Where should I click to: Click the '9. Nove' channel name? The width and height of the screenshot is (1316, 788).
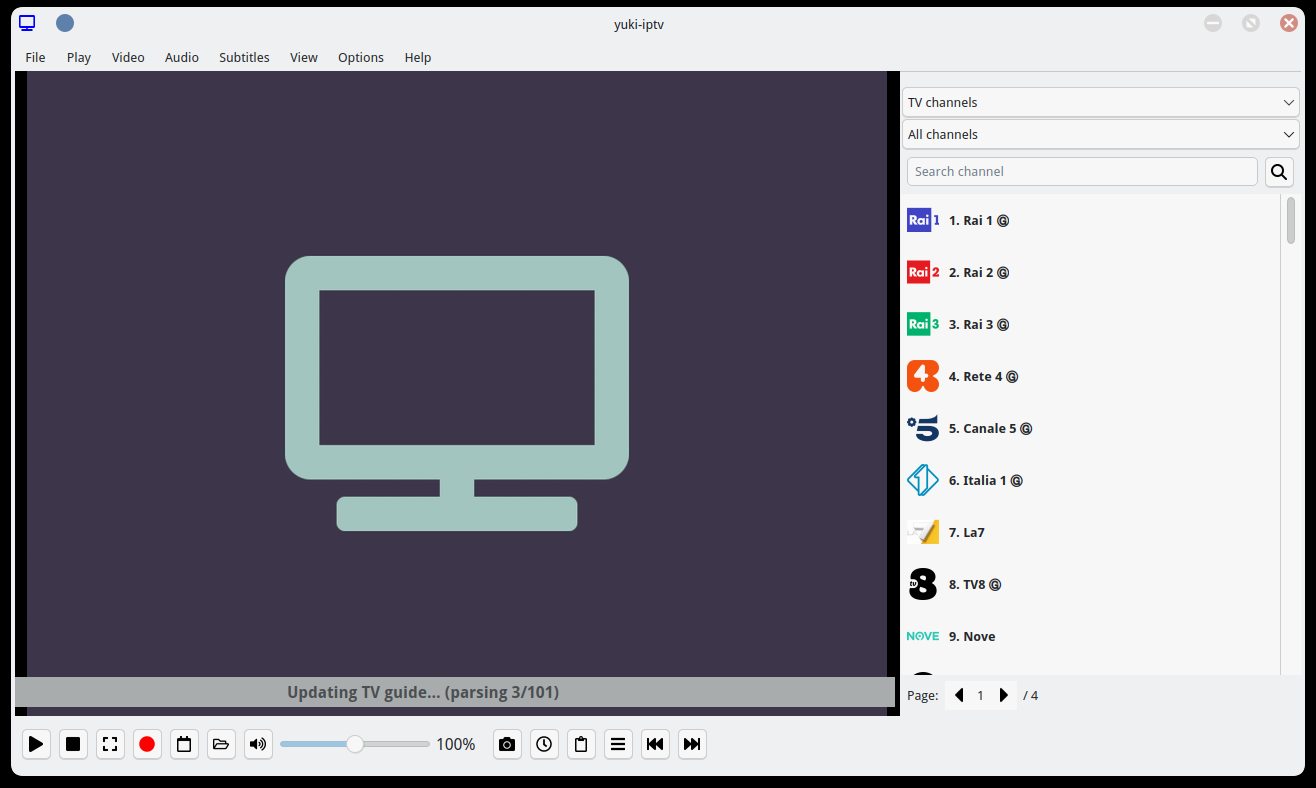pos(972,636)
